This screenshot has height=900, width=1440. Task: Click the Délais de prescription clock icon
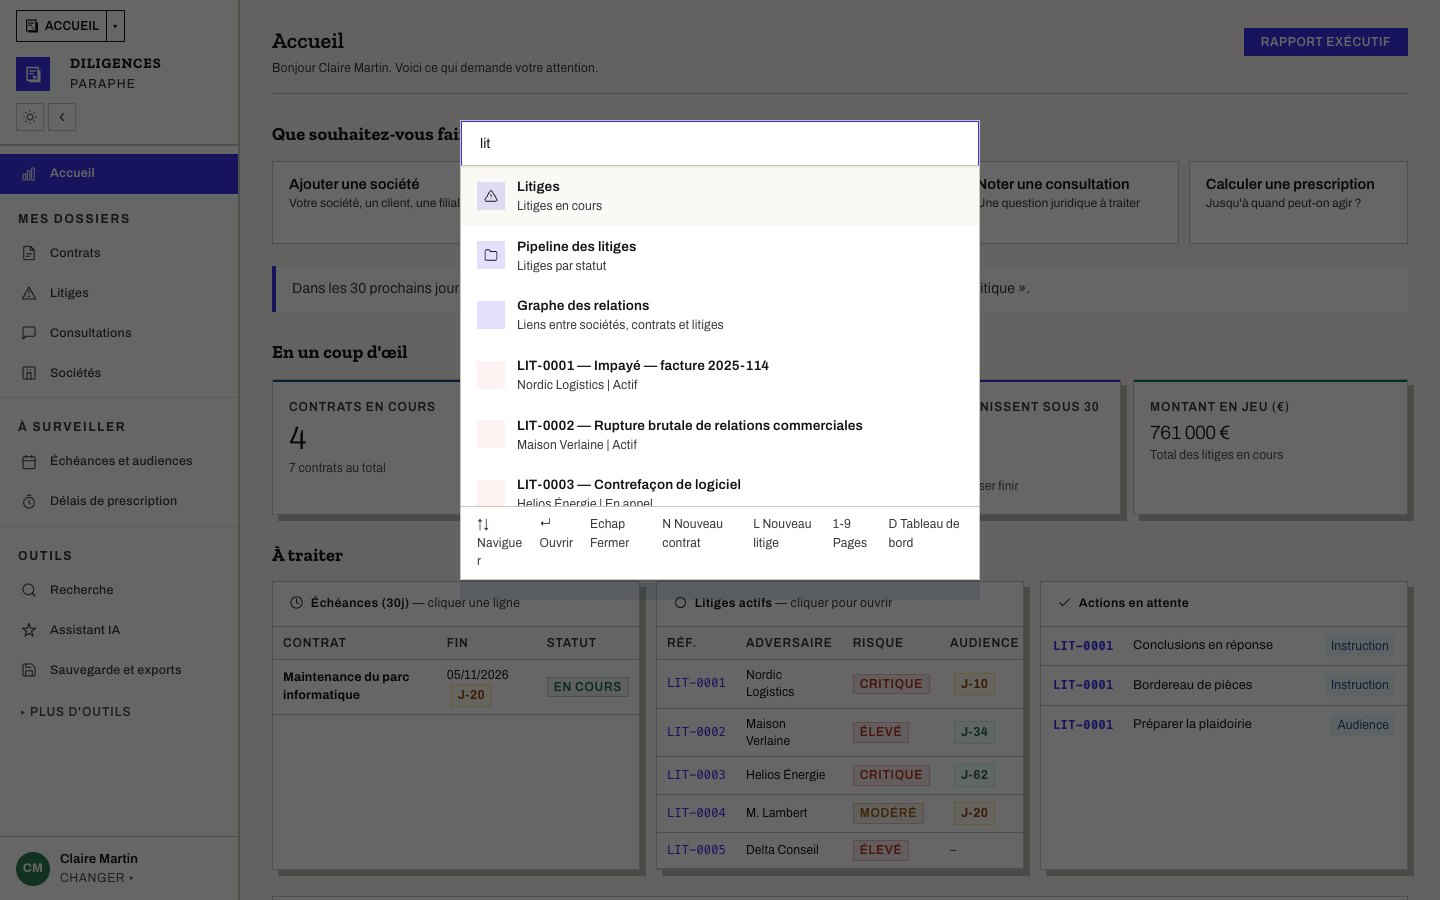pyautogui.click(x=29, y=501)
